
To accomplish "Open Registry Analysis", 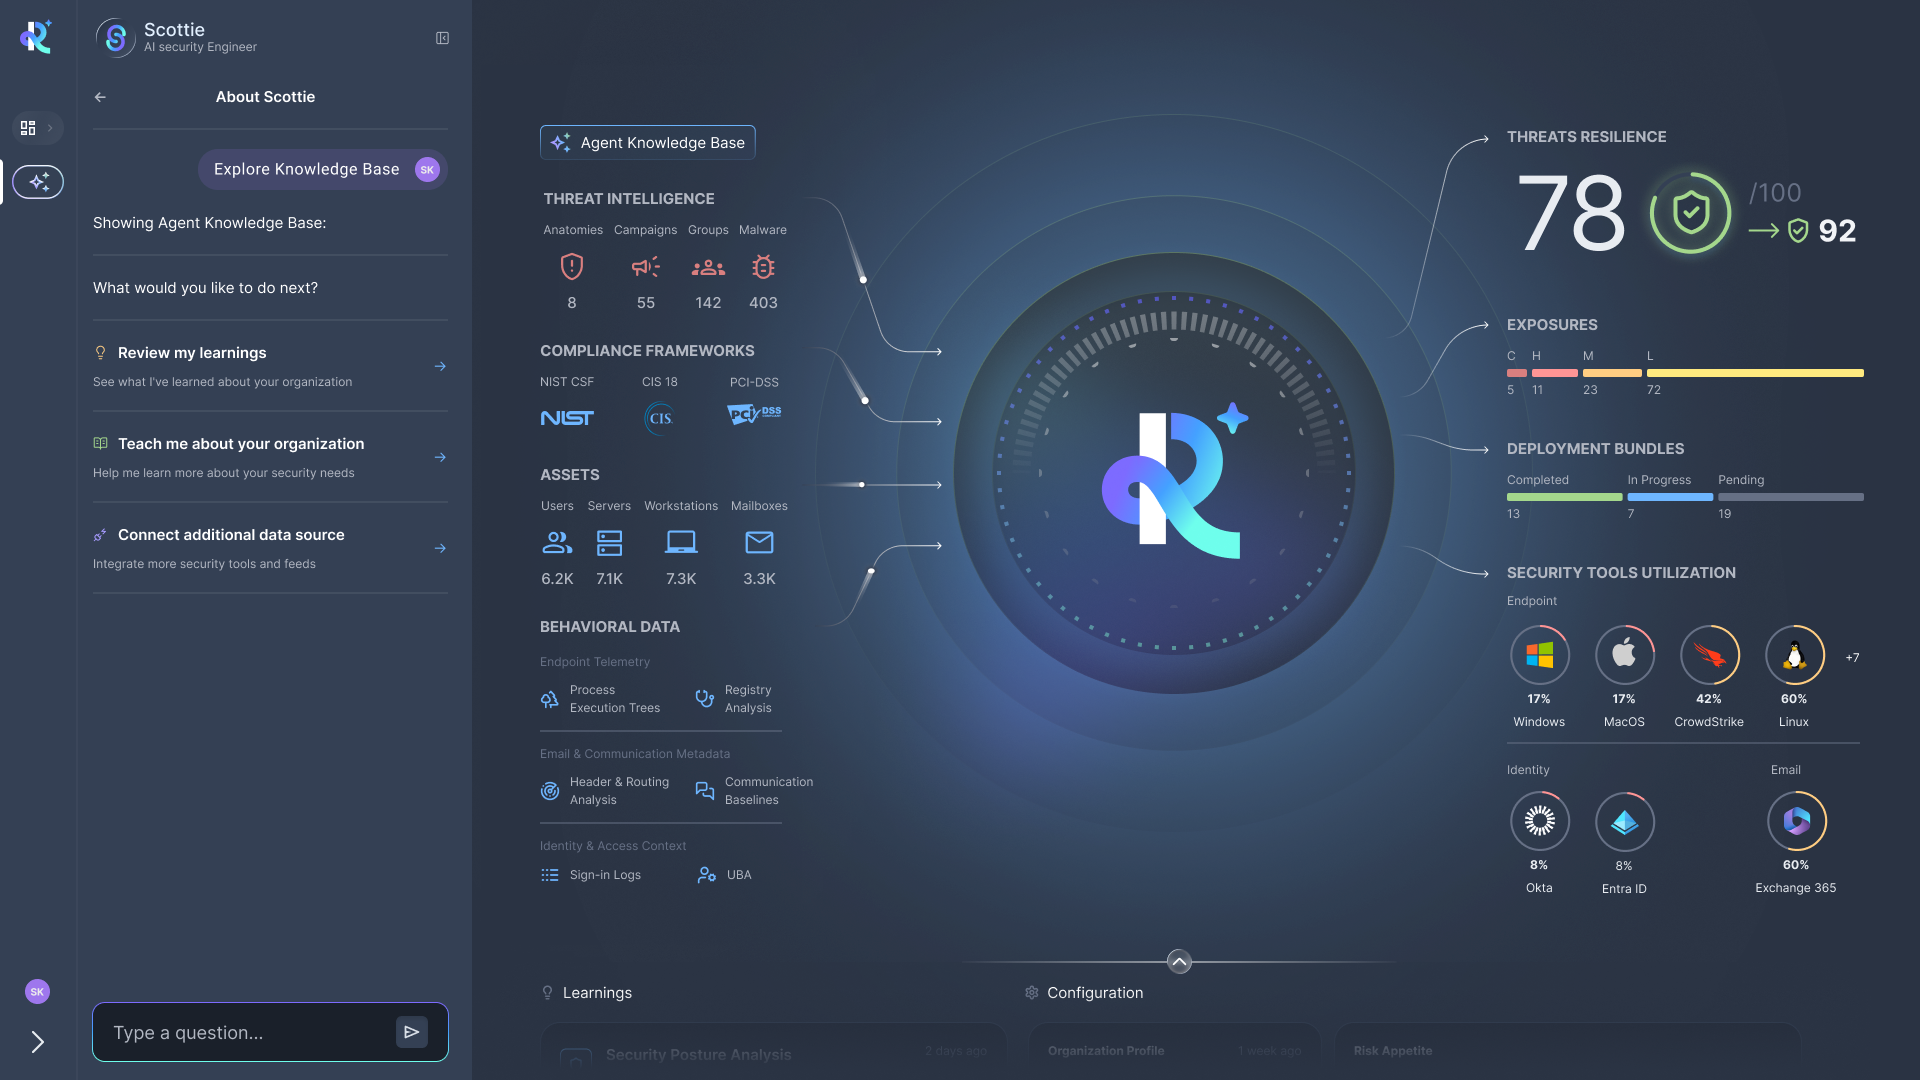I will pos(735,699).
